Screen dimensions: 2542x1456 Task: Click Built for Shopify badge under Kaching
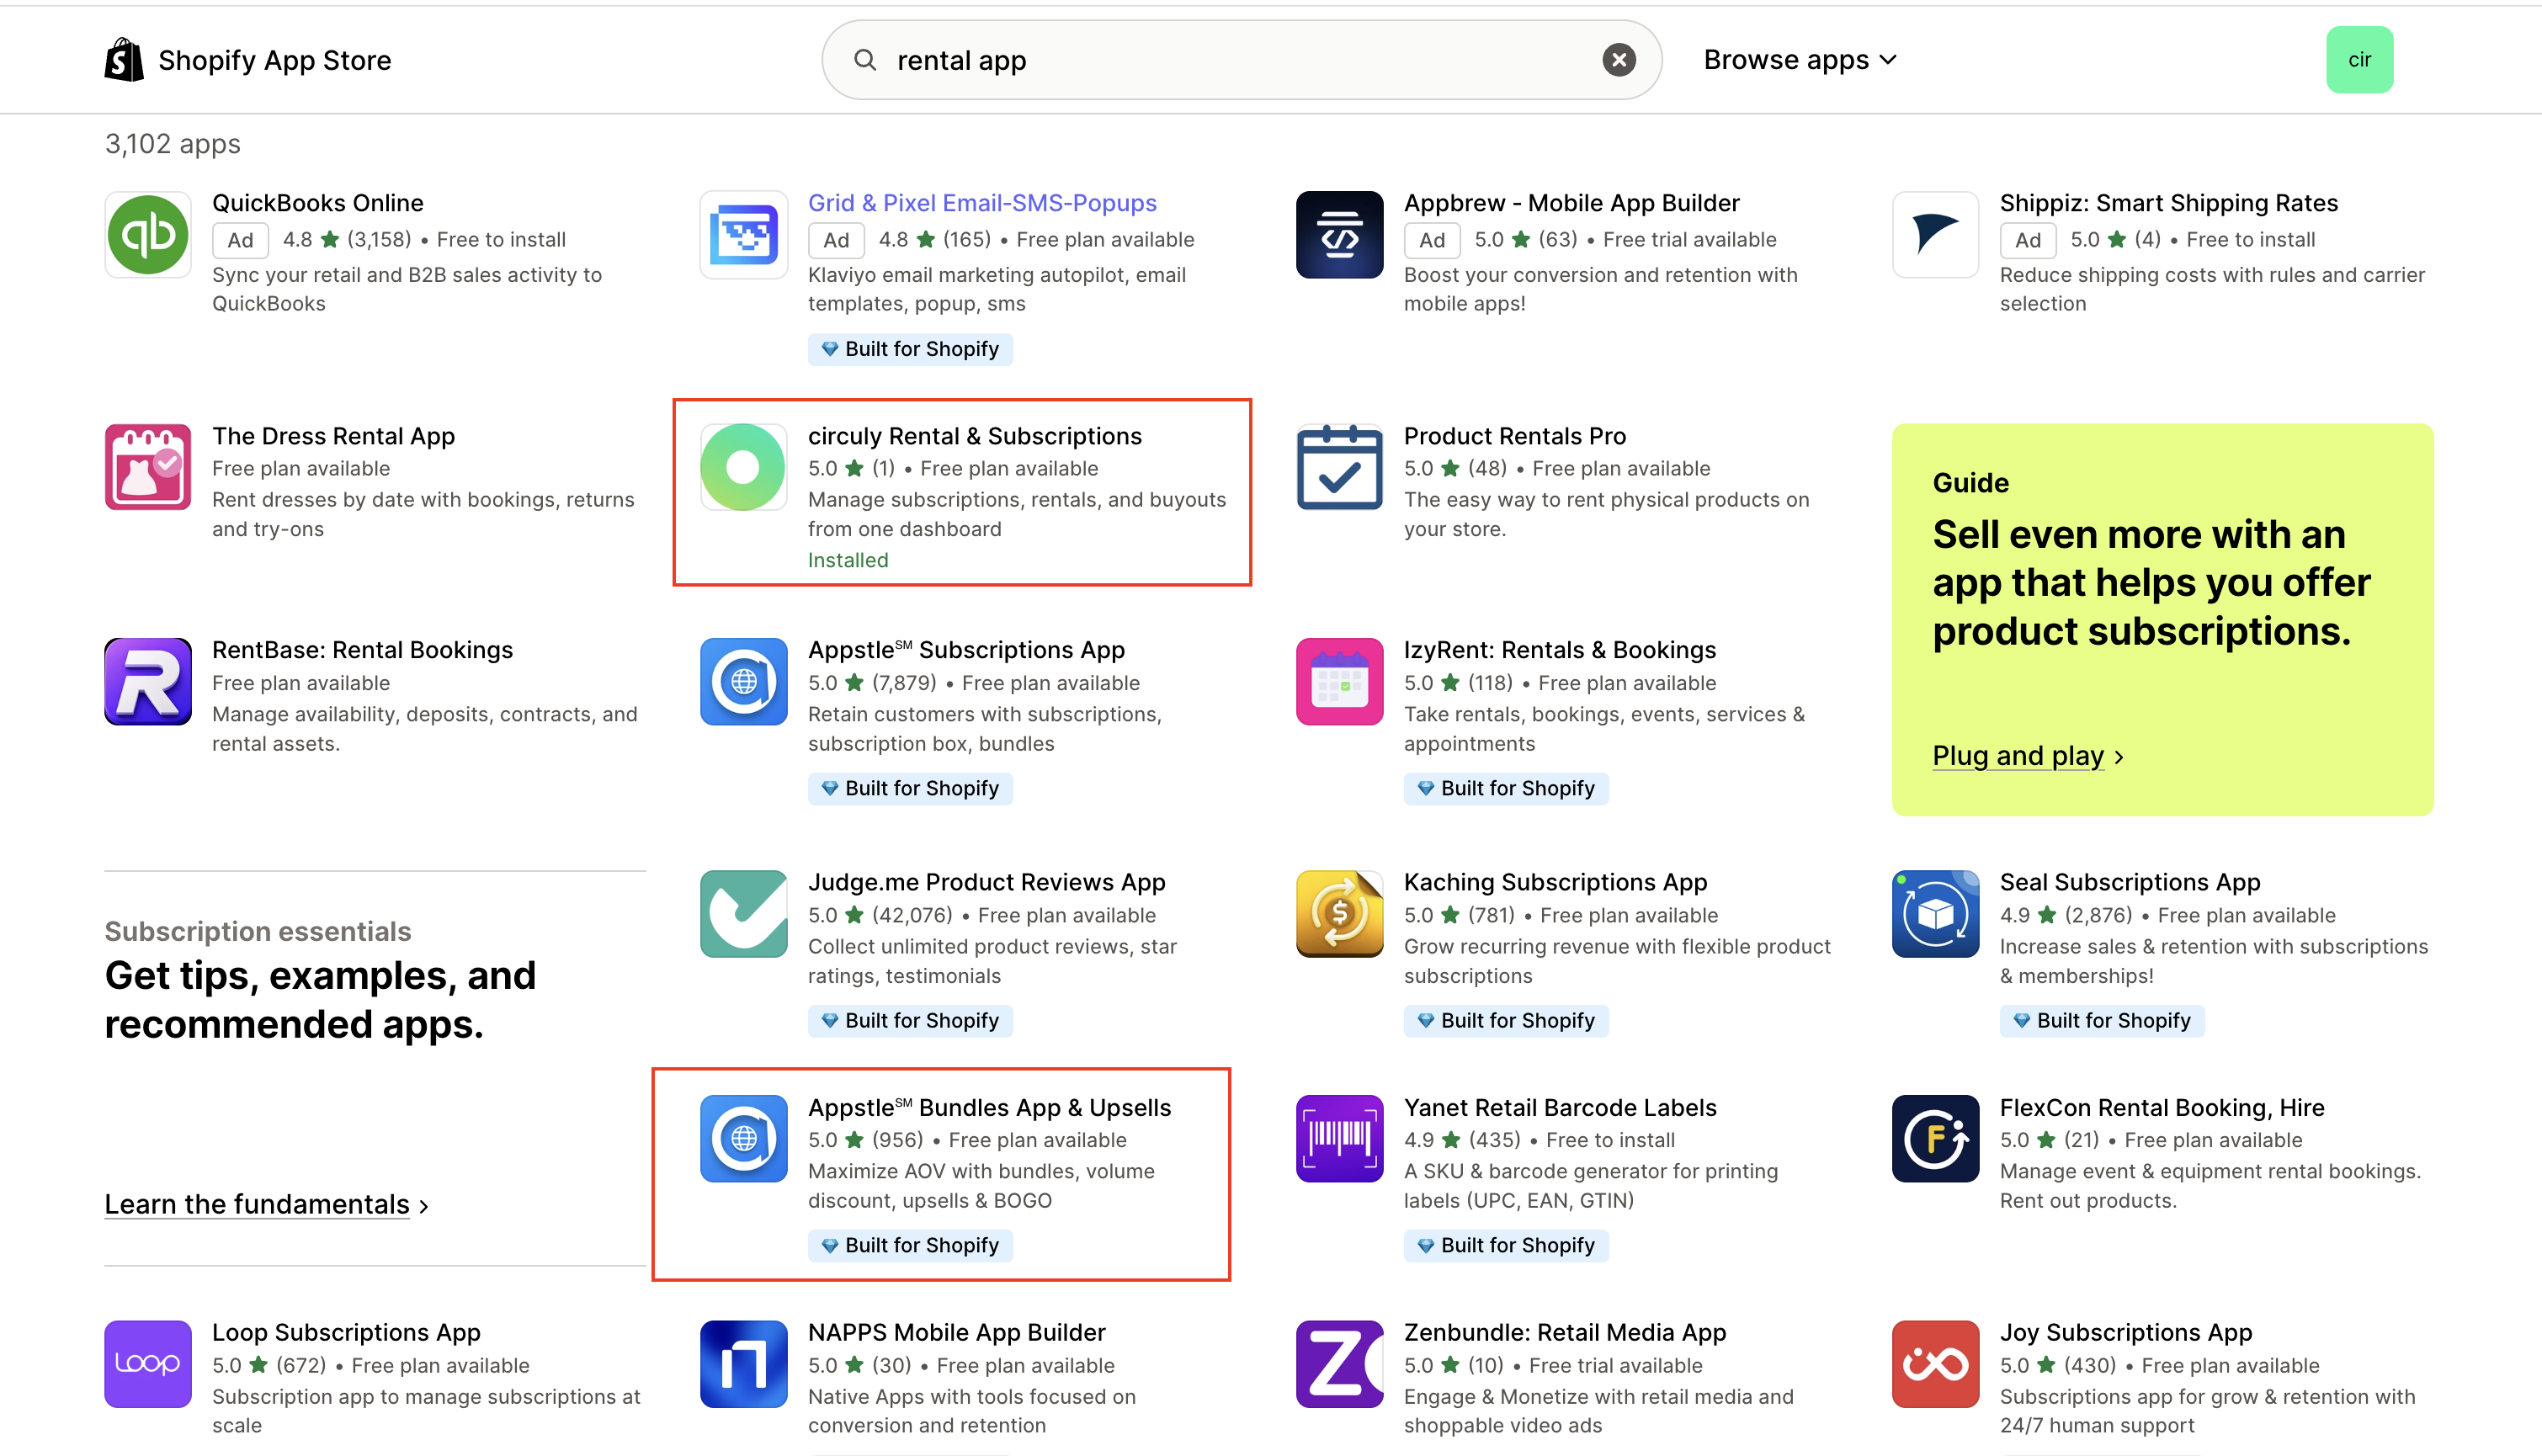pos(1505,1020)
